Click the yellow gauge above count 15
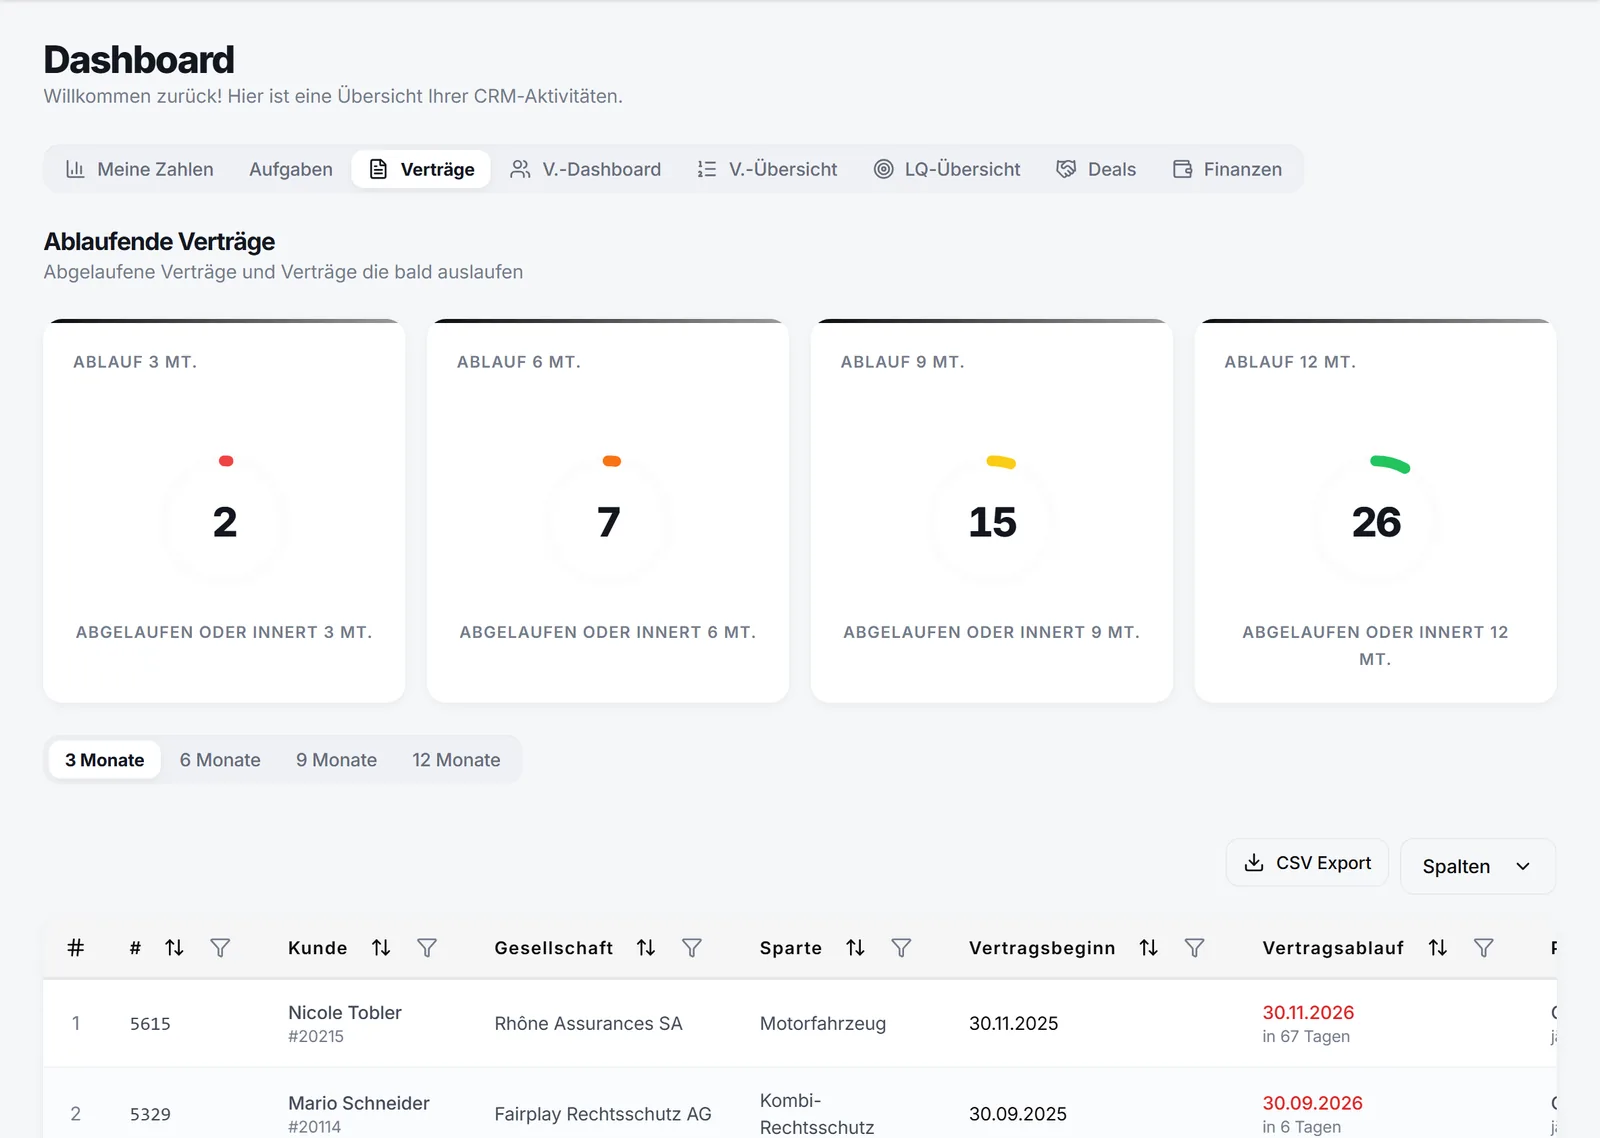This screenshot has height=1138, width=1600. tap(1001, 462)
